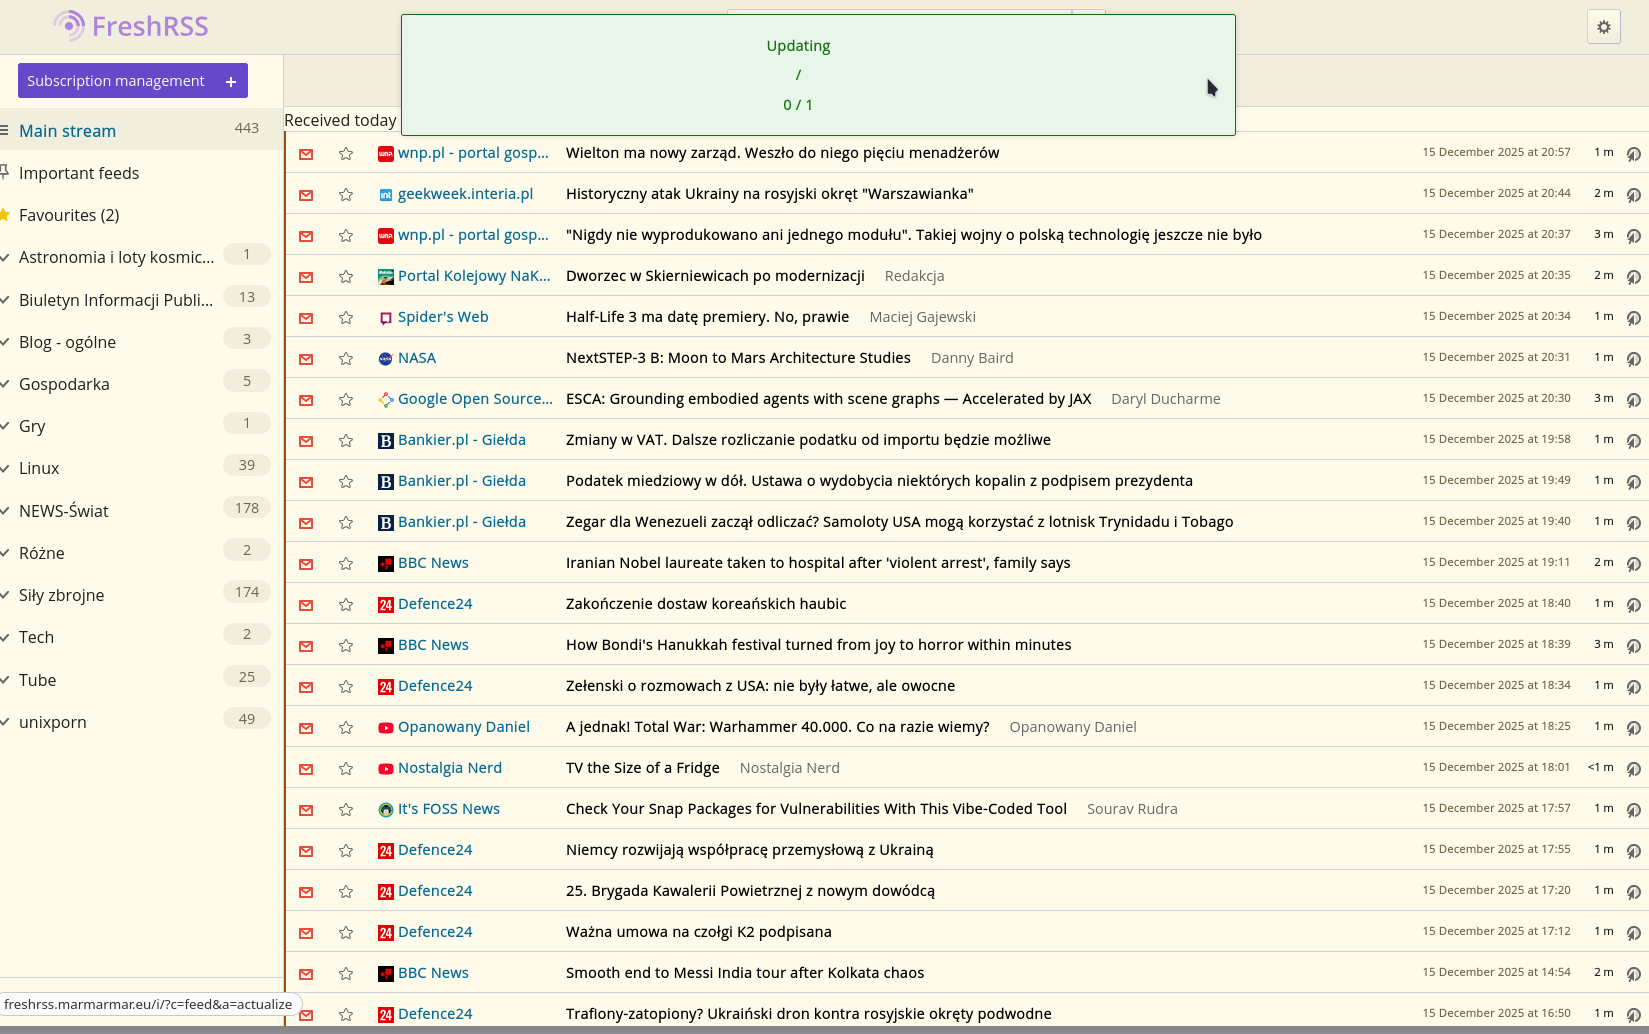Expand the Astronomia i loty kosmiczne category
The height and width of the screenshot is (1034, 1649).
5,257
